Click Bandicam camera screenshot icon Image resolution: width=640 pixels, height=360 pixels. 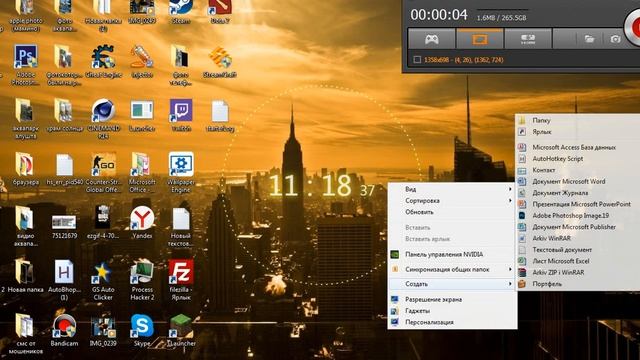615,39
